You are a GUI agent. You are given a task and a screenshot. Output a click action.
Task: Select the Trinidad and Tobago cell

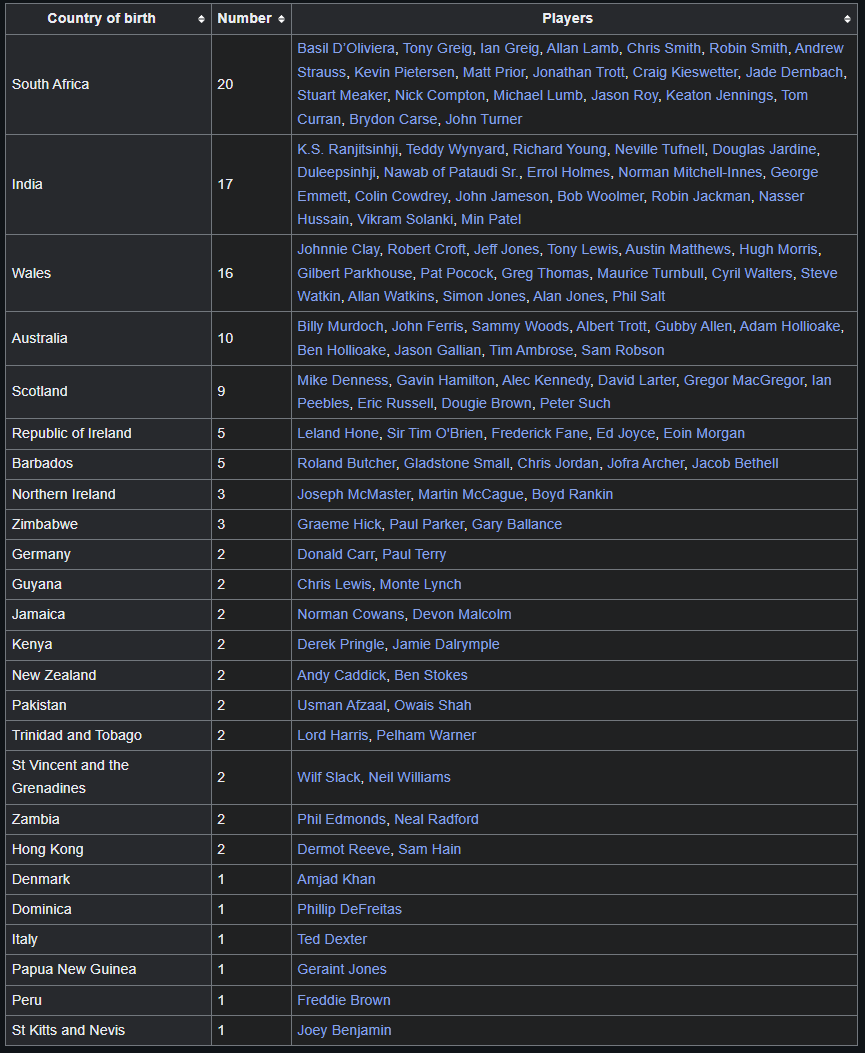tap(108, 735)
